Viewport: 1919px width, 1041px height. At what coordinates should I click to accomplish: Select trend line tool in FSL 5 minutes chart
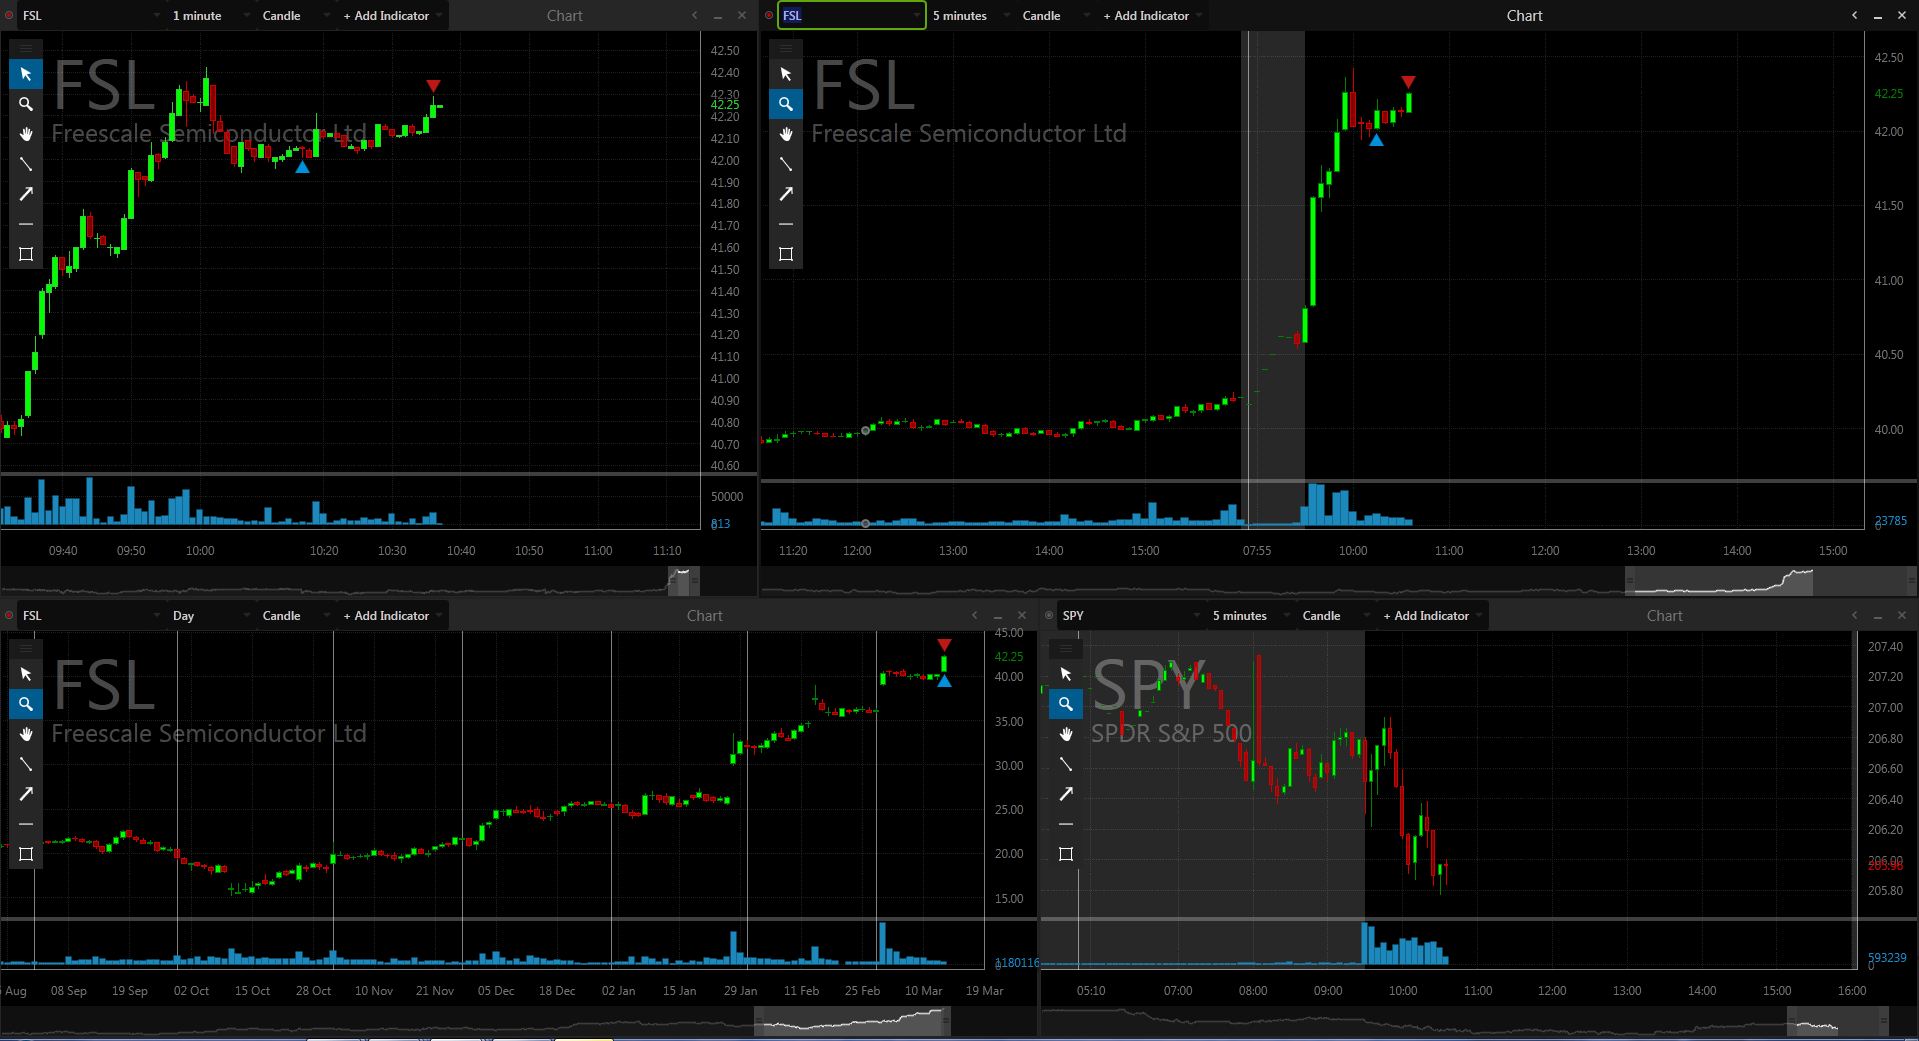pos(786,164)
